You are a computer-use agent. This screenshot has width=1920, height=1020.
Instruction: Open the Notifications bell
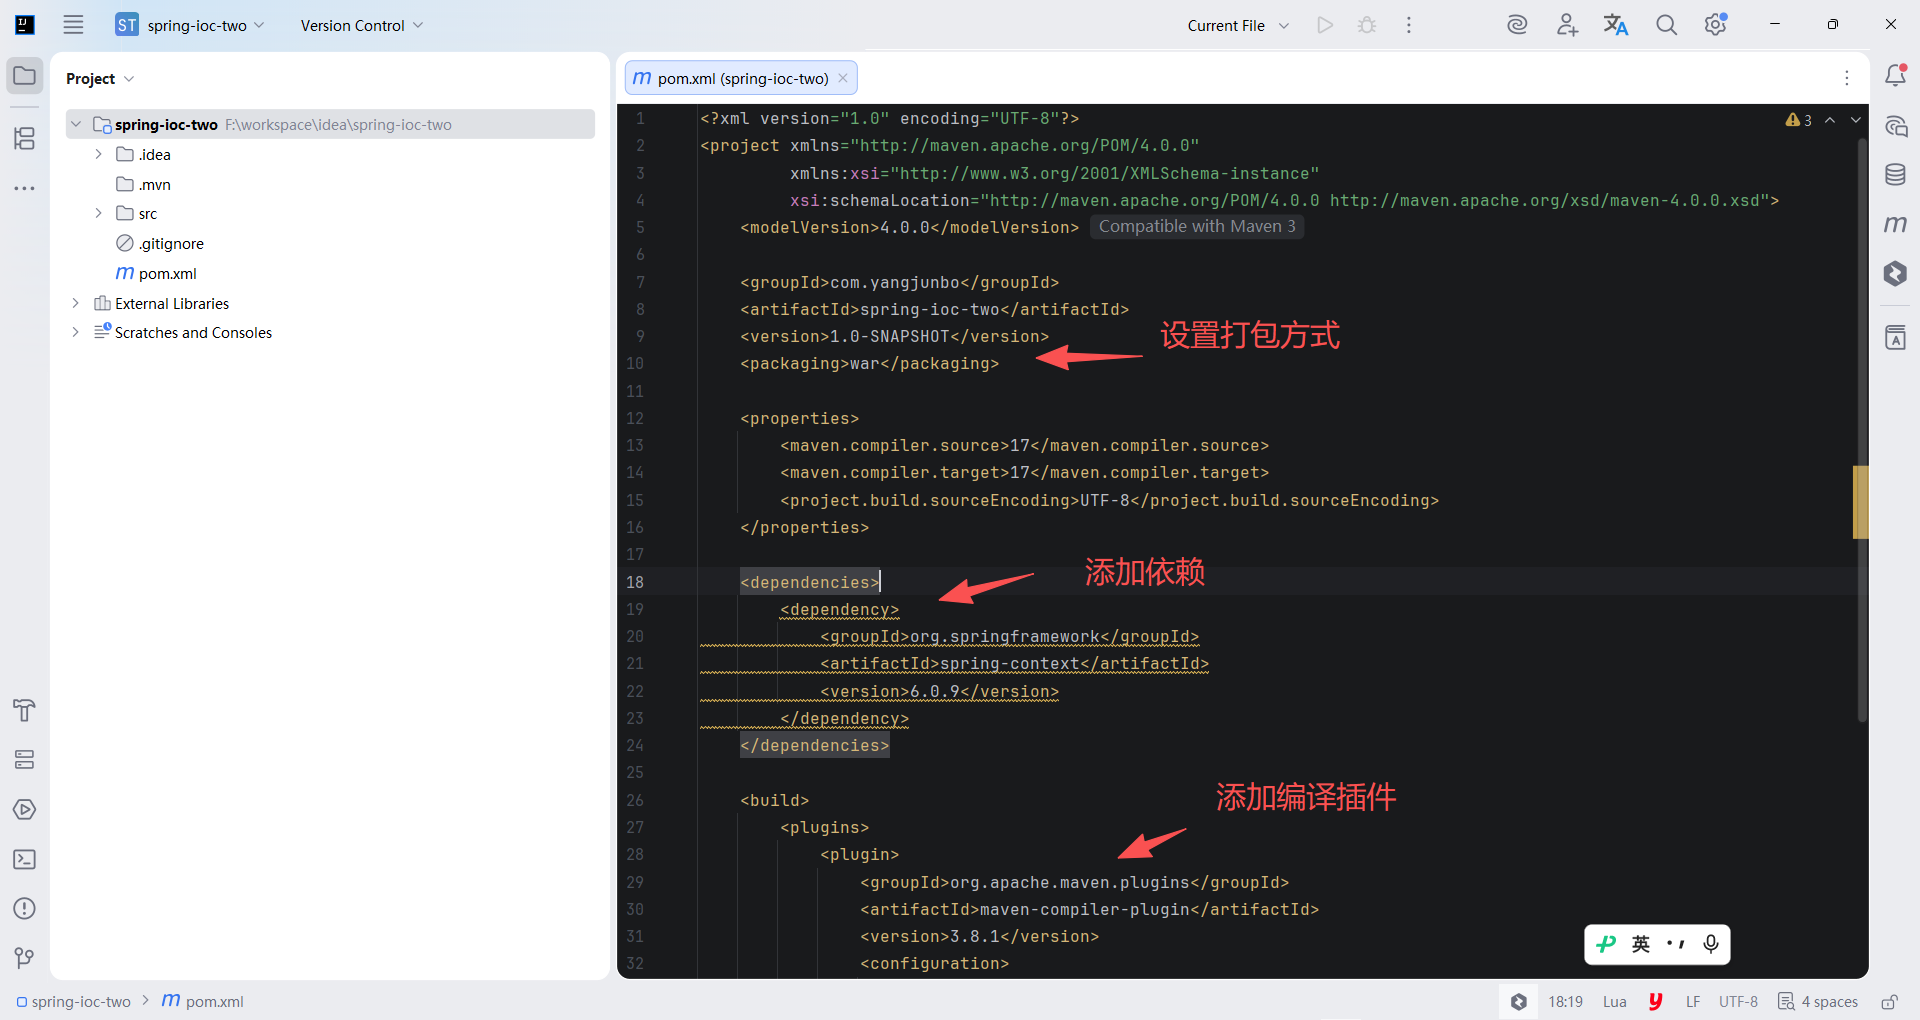pyautogui.click(x=1895, y=75)
